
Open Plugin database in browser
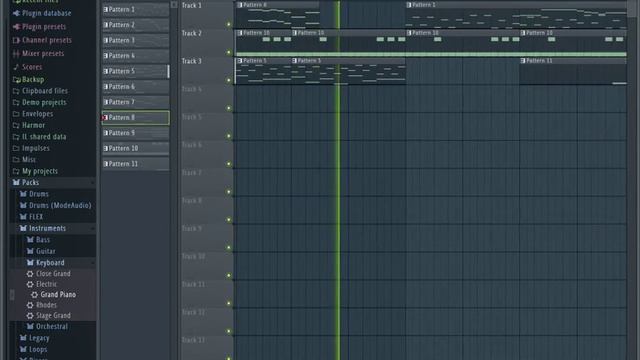pyautogui.click(x=46, y=13)
